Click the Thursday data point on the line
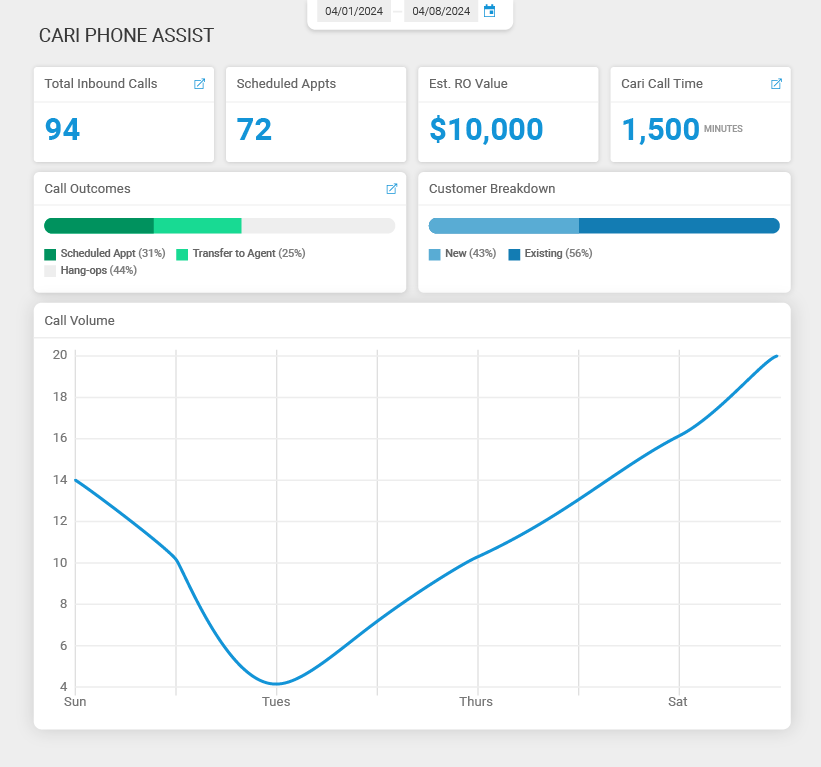821x767 pixels. click(478, 557)
